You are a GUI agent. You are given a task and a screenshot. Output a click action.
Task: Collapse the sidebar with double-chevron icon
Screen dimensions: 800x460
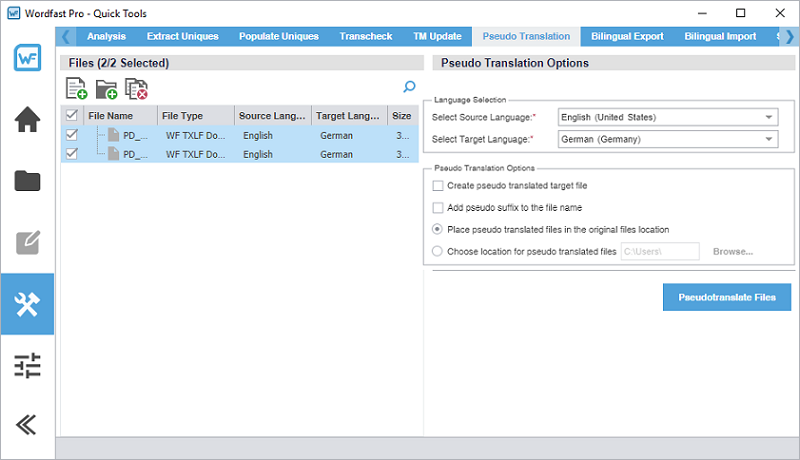pos(27,424)
